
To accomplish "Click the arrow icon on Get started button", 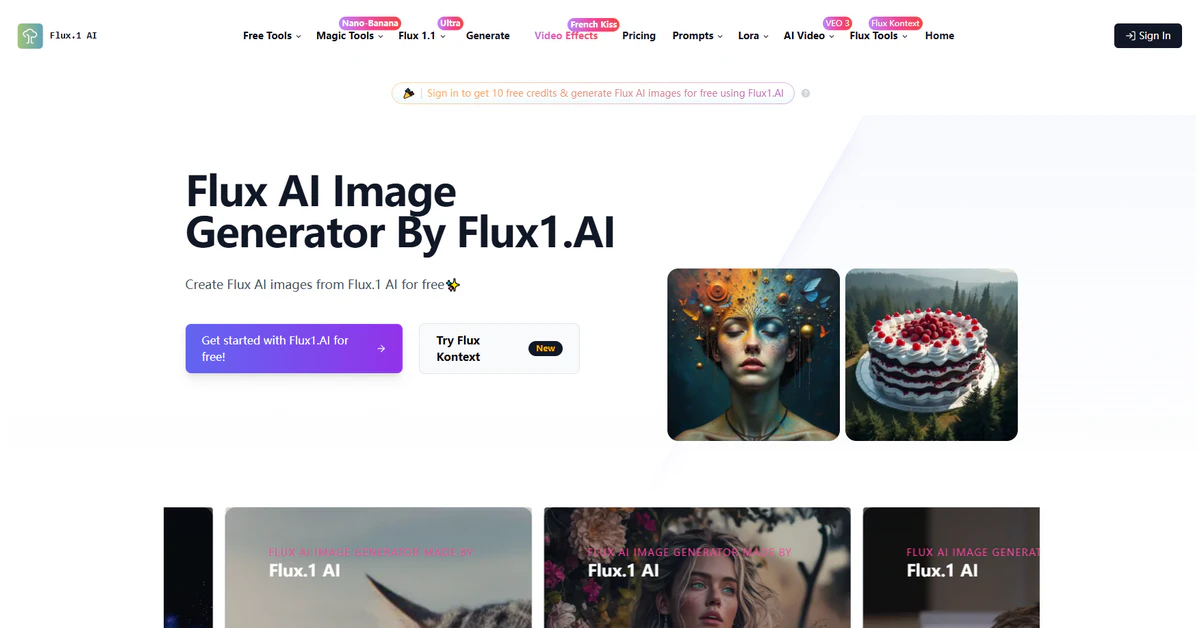I will coord(381,349).
